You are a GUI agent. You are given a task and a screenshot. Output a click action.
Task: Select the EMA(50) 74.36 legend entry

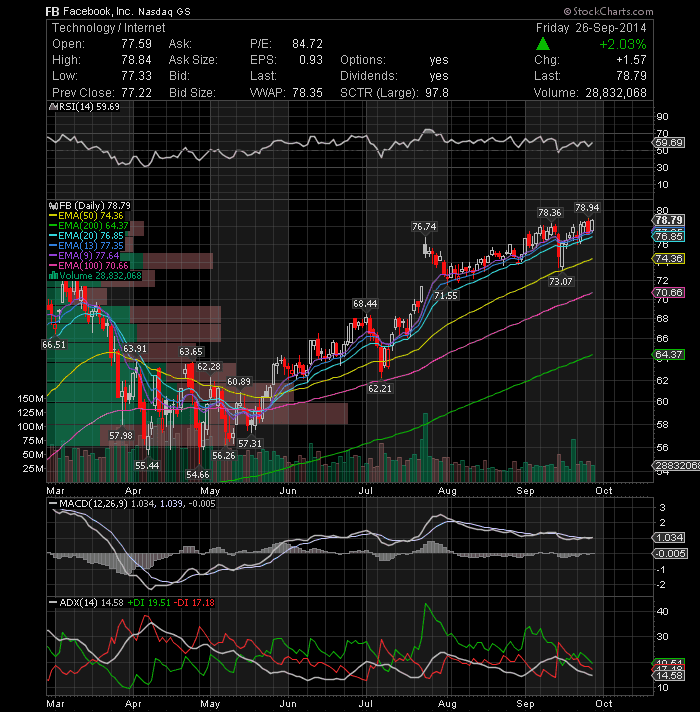(x=86, y=216)
